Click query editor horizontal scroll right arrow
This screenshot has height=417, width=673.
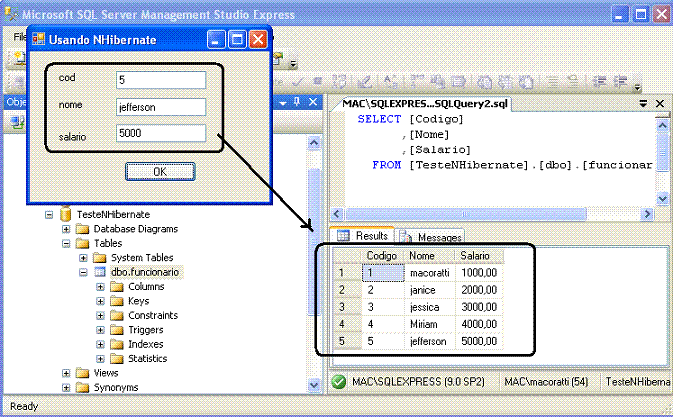(x=647, y=214)
